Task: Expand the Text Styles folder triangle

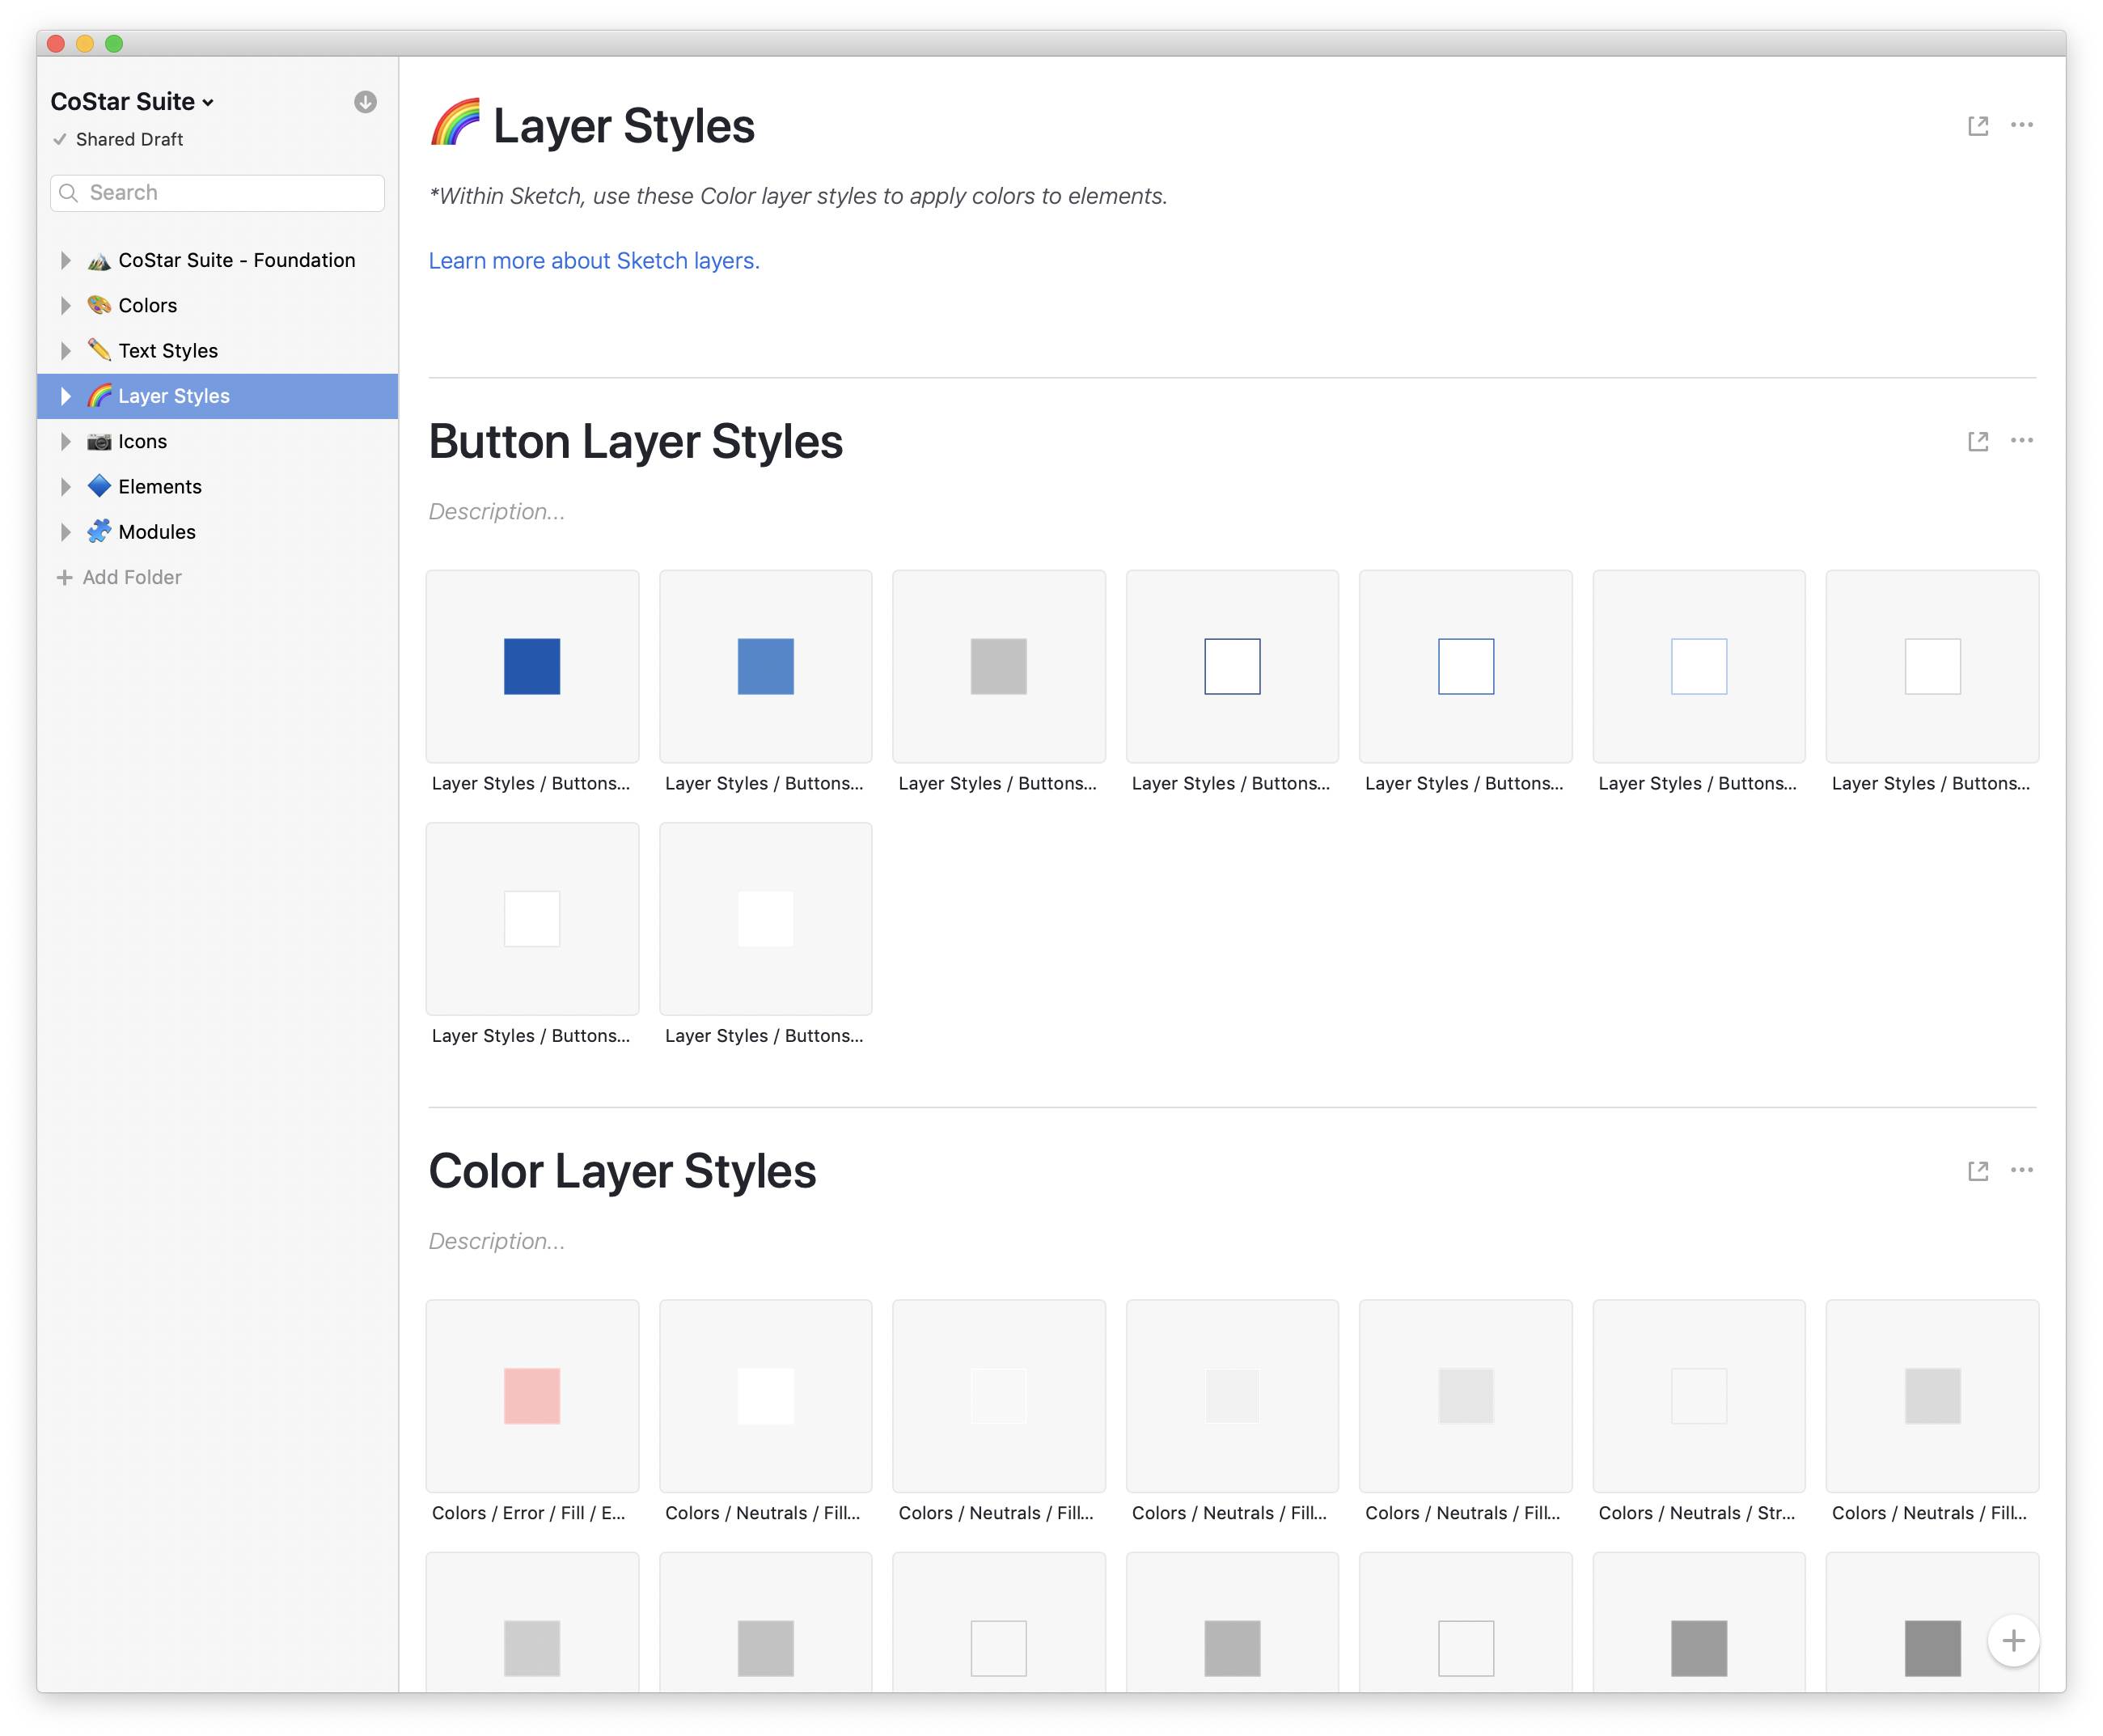Action: tap(66, 351)
